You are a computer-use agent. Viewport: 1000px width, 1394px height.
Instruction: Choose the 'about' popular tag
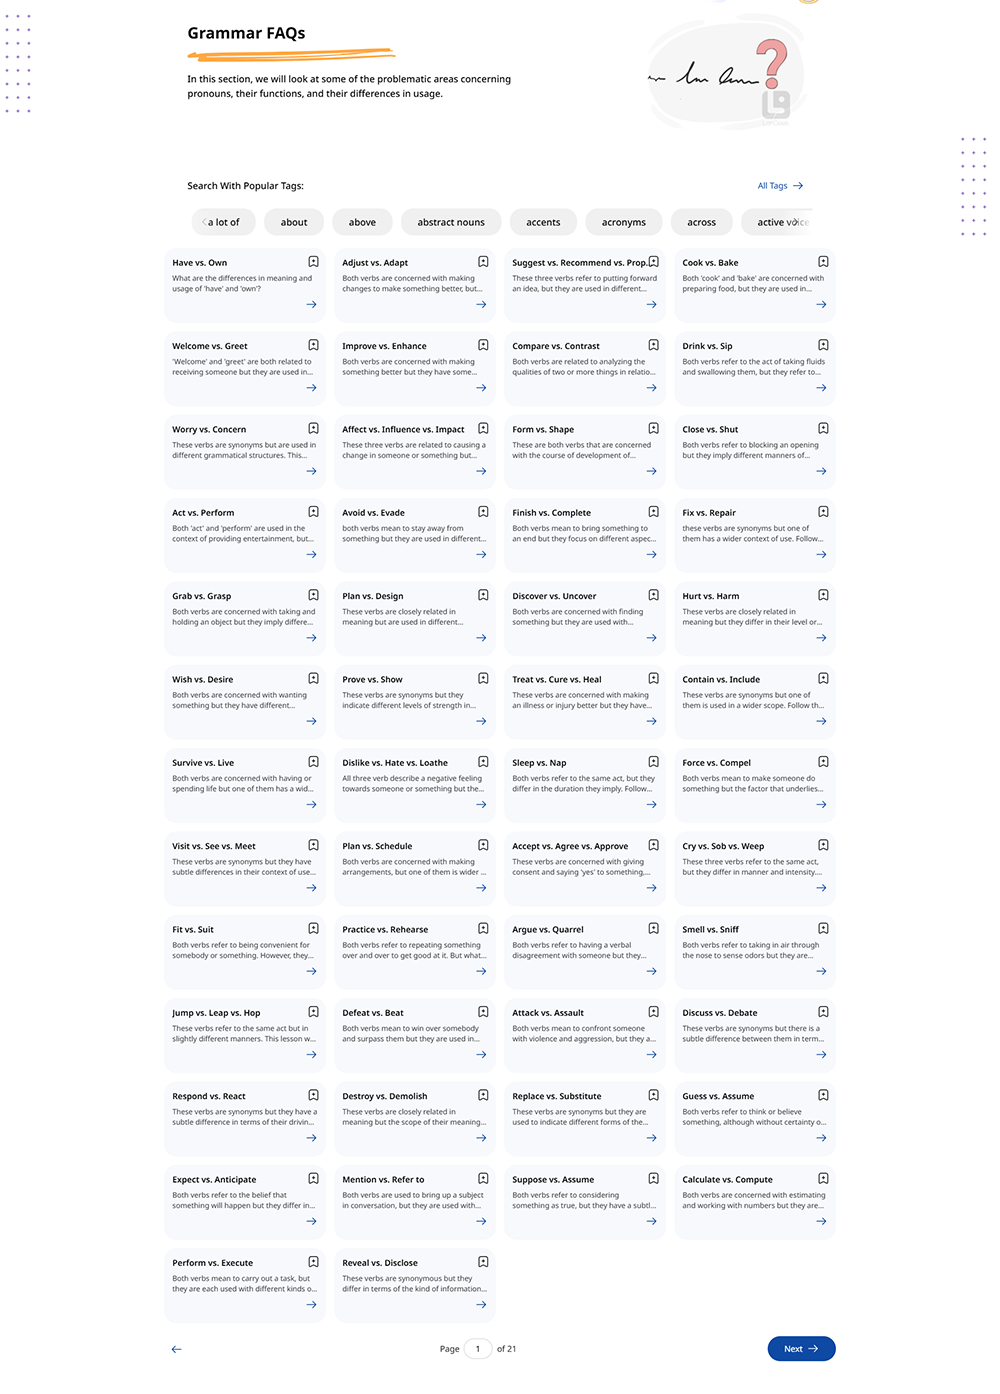tap(294, 222)
